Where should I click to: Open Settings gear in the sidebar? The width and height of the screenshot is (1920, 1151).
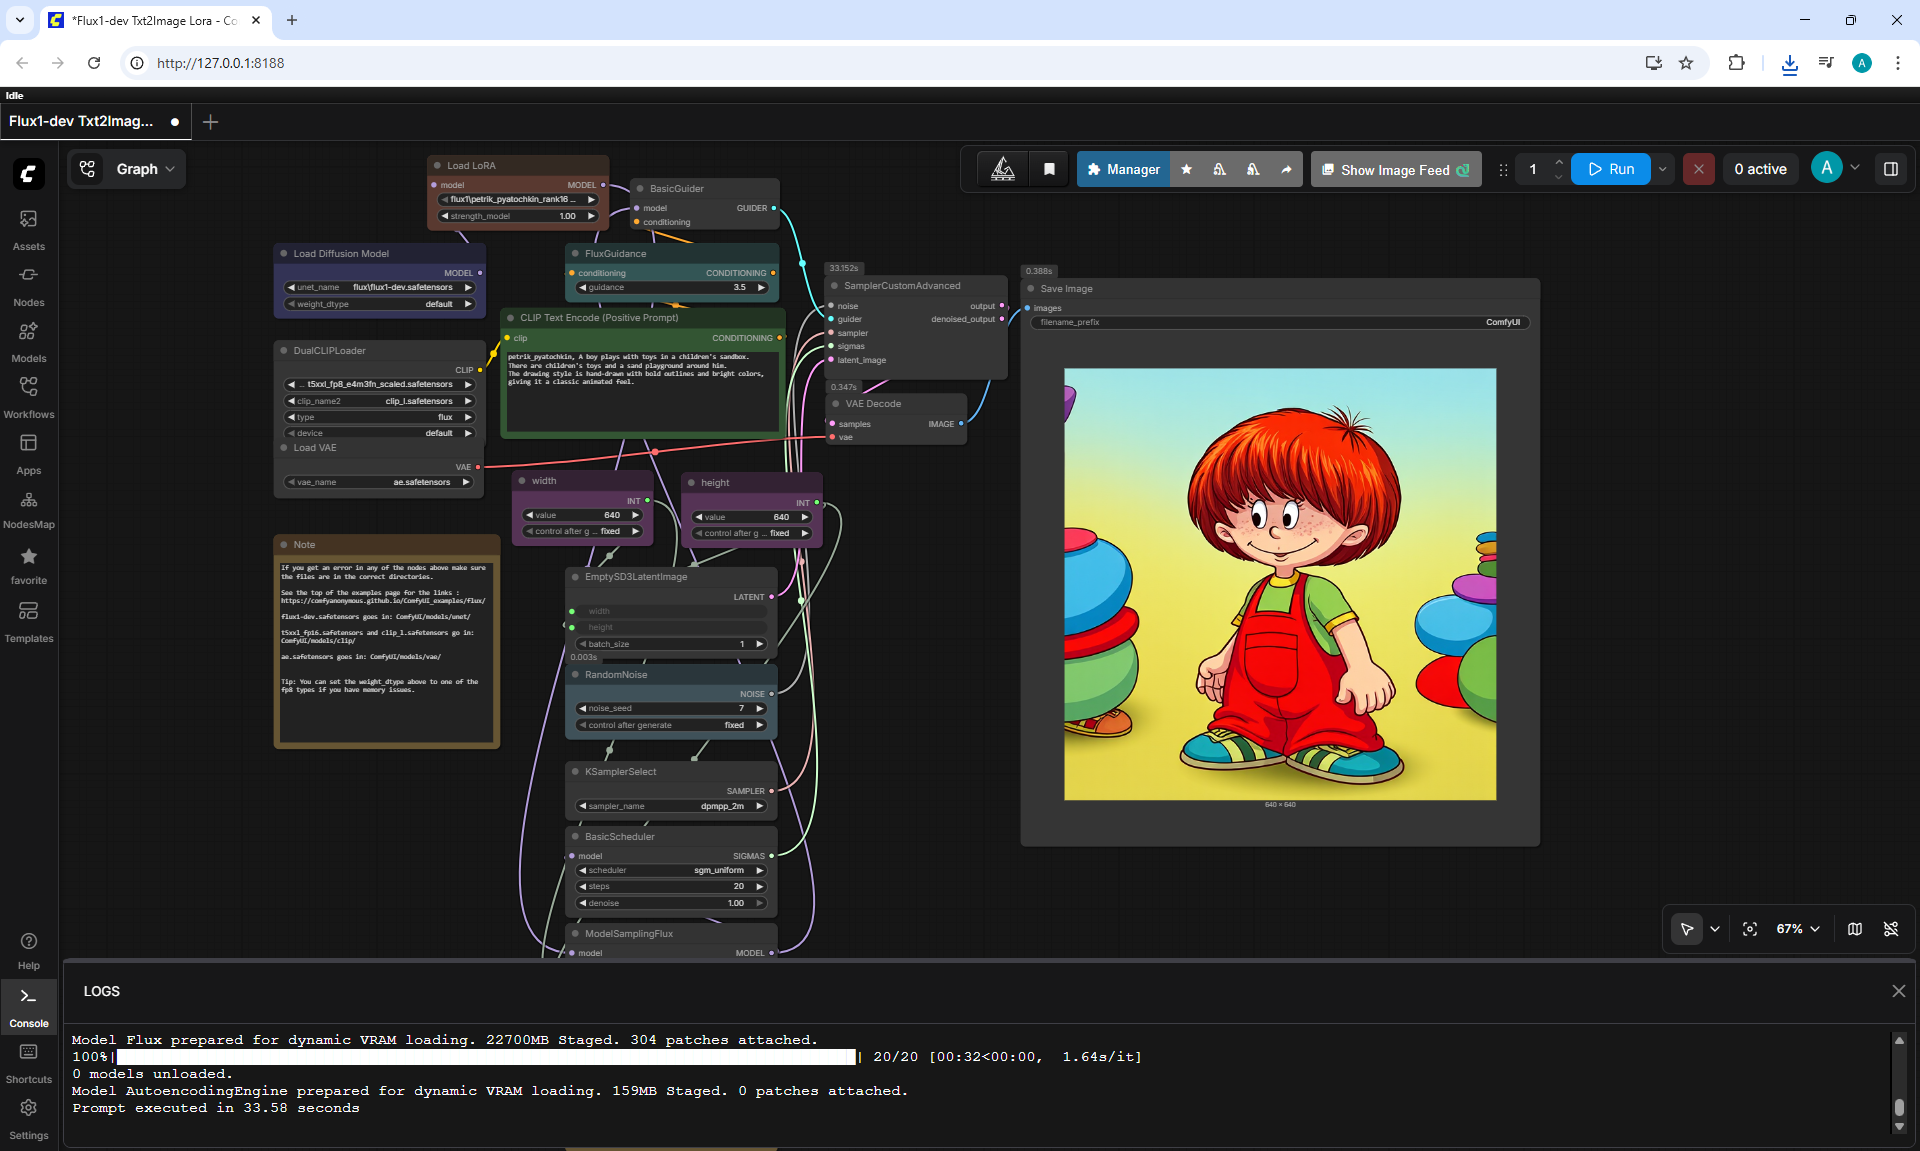[x=28, y=1119]
